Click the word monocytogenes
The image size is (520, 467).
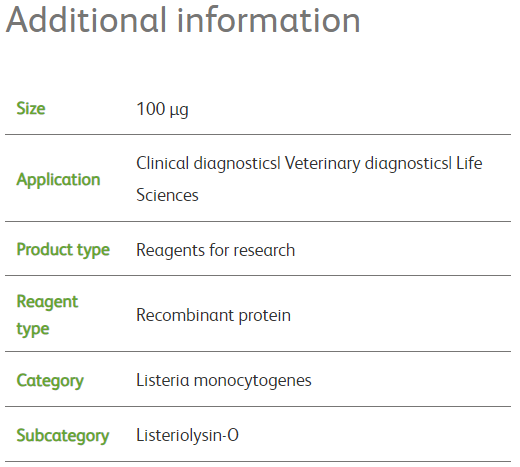(x=252, y=381)
